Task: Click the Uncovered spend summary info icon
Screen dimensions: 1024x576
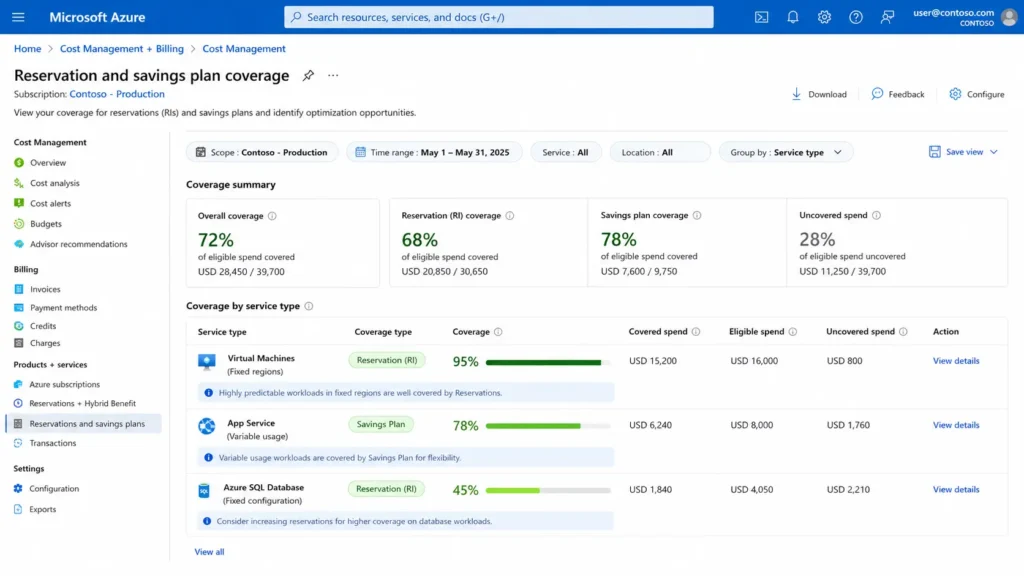Action: 876,216
